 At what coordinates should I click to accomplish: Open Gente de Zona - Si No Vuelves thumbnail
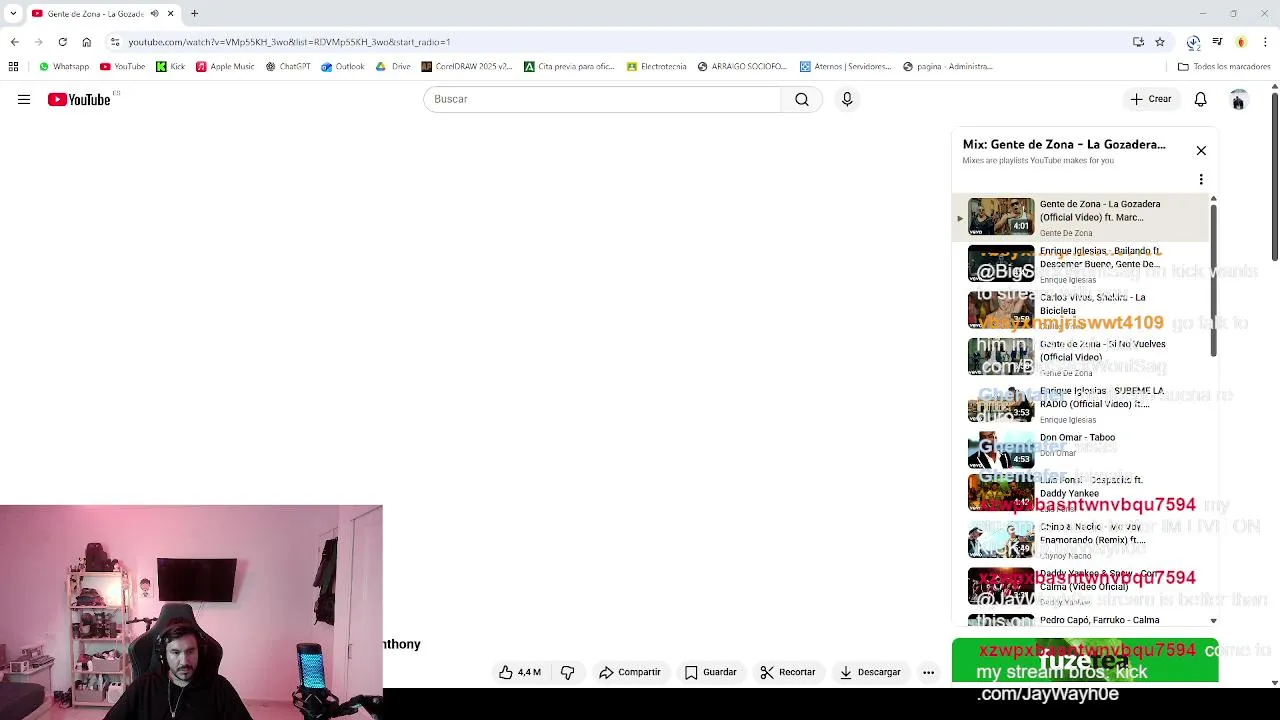[x=1001, y=356]
